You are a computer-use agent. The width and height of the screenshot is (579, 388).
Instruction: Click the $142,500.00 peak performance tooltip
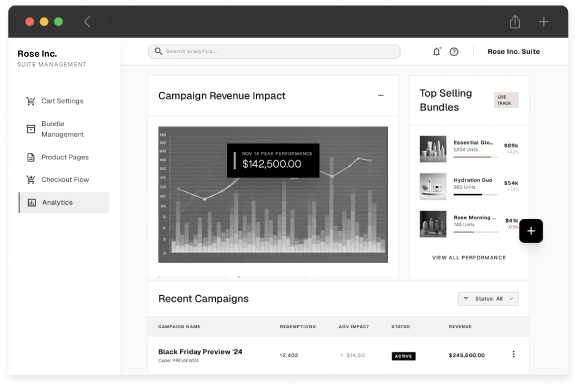(273, 160)
